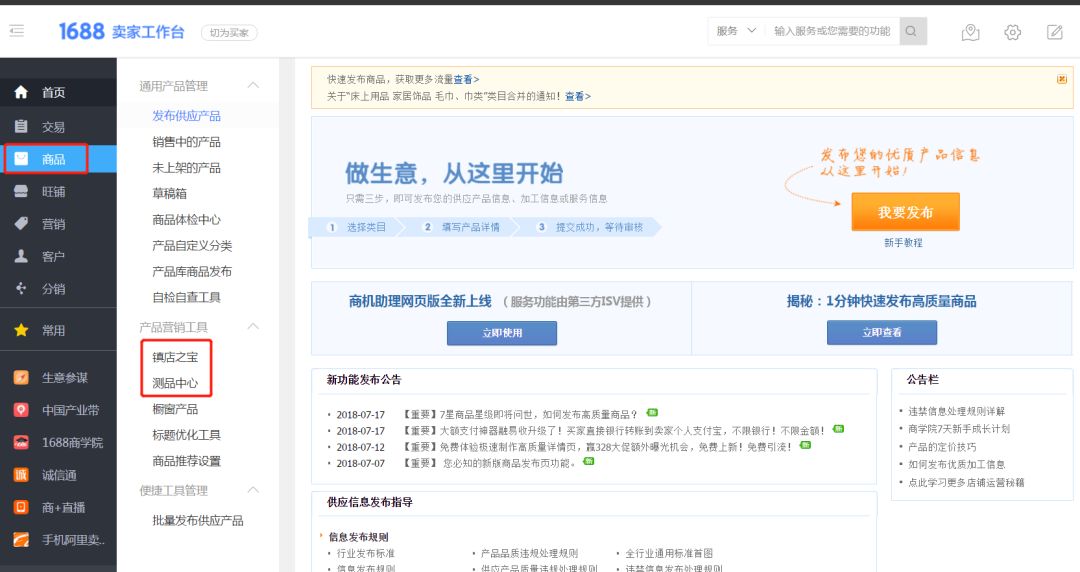Switch to buyer mode via 切为买家
1080x572 pixels.
[229, 32]
